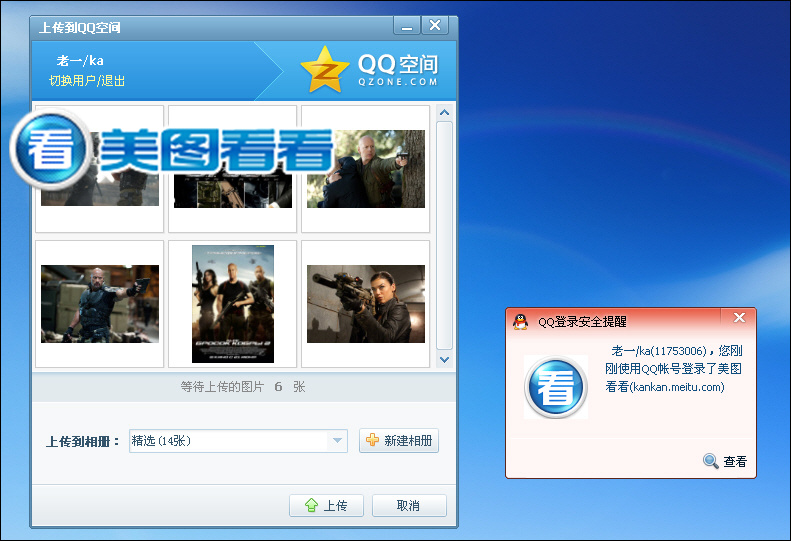The image size is (791, 541).
Task: Click the 新建相册 button
Action: click(399, 441)
